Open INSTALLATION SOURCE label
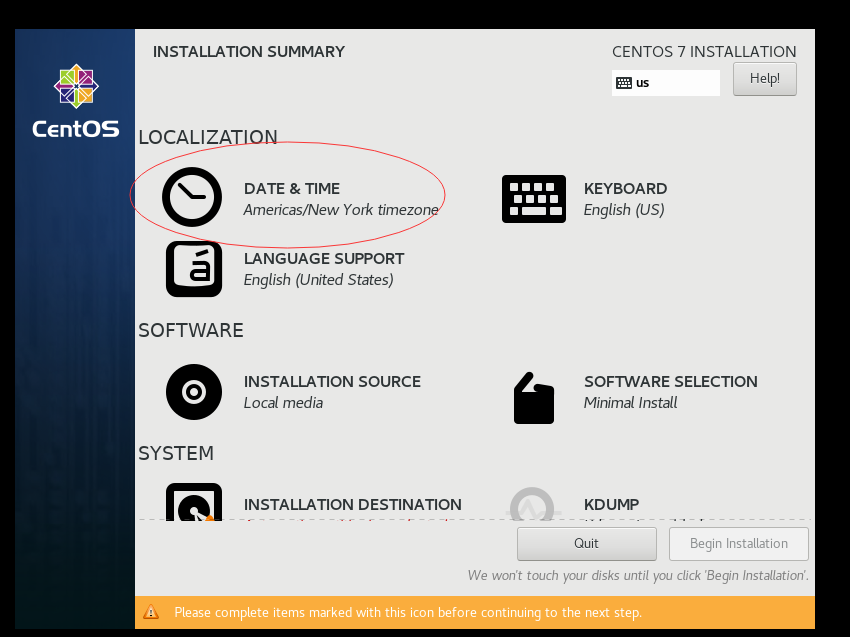 pyautogui.click(x=332, y=382)
